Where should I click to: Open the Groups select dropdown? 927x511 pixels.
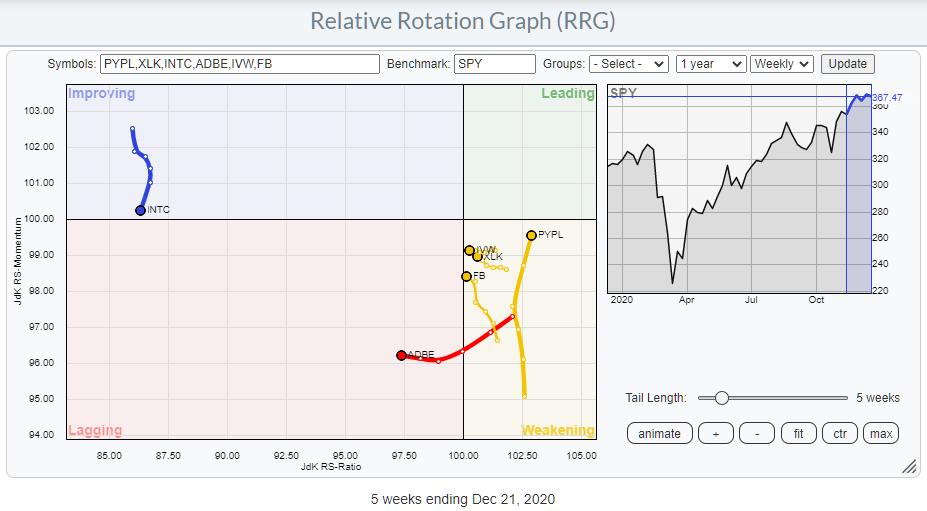(628, 64)
